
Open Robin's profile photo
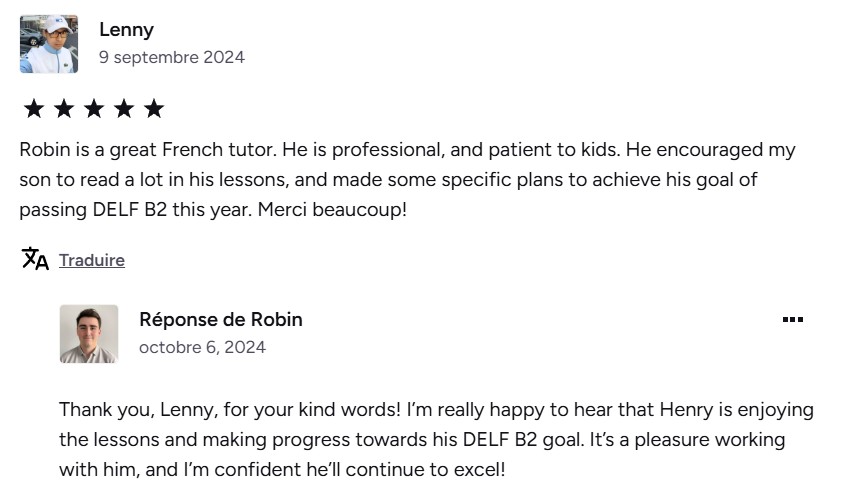pyautogui.click(x=88, y=334)
